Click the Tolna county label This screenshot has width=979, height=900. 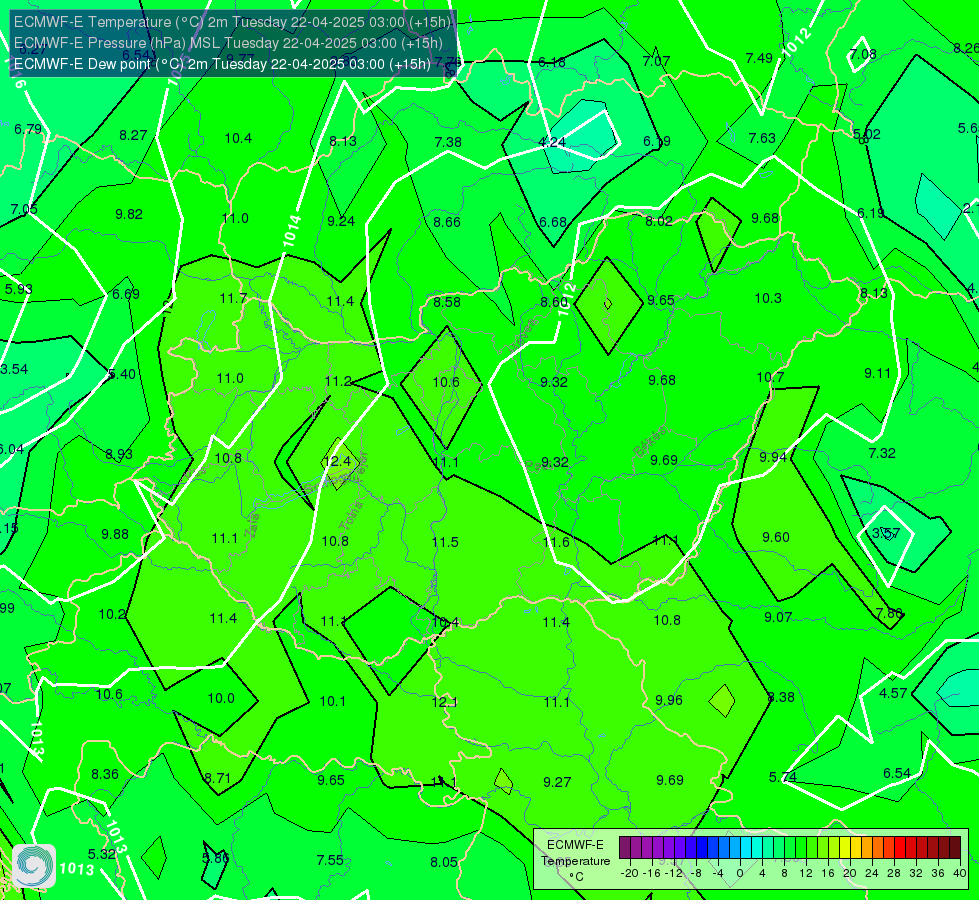[350, 516]
